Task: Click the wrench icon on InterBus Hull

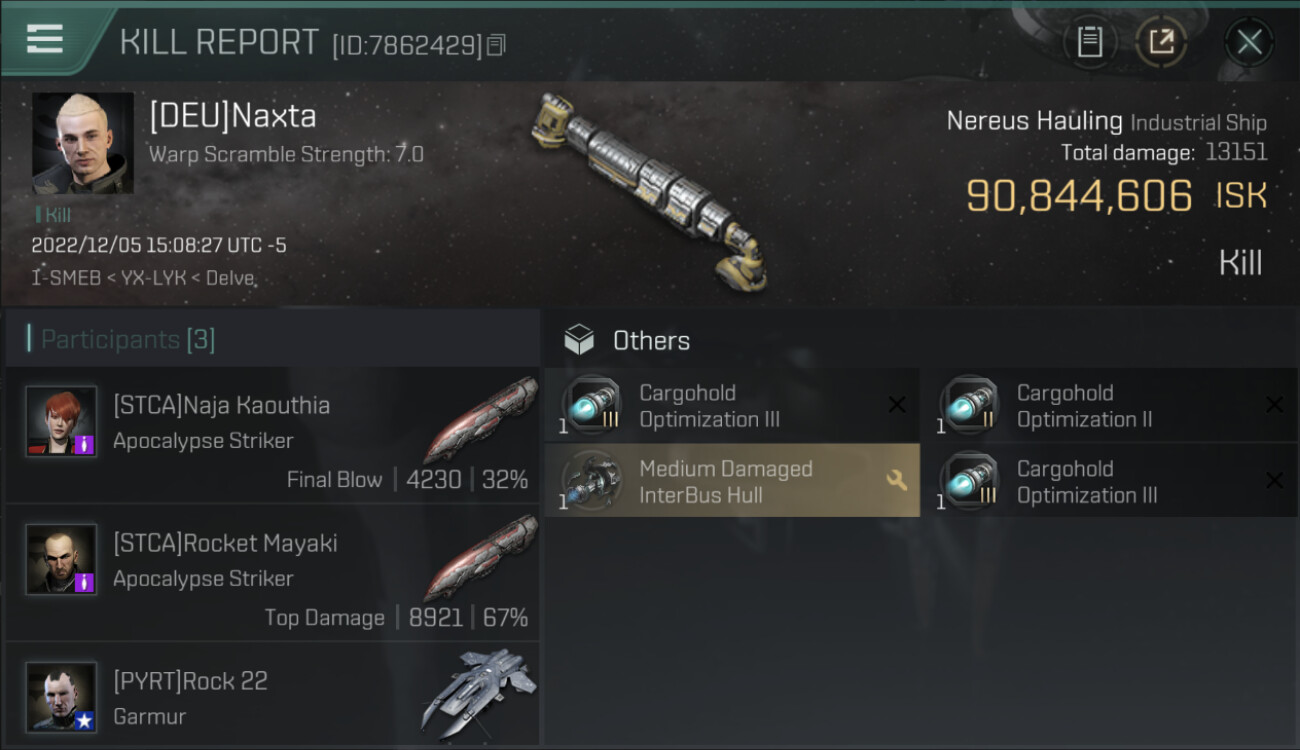Action: pyautogui.click(x=896, y=481)
